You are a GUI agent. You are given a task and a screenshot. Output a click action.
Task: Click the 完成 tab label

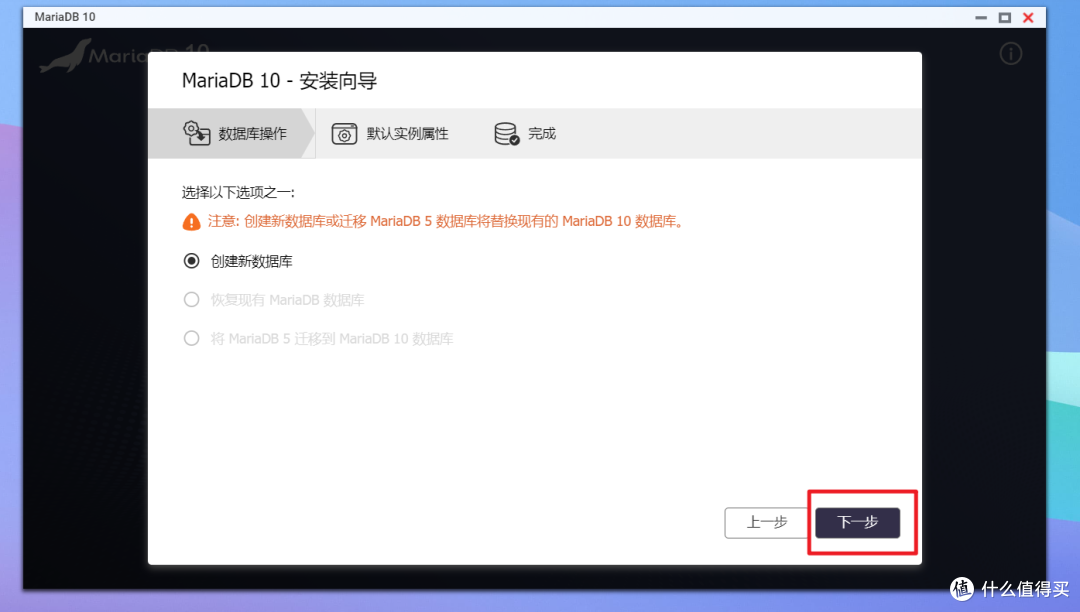click(539, 133)
